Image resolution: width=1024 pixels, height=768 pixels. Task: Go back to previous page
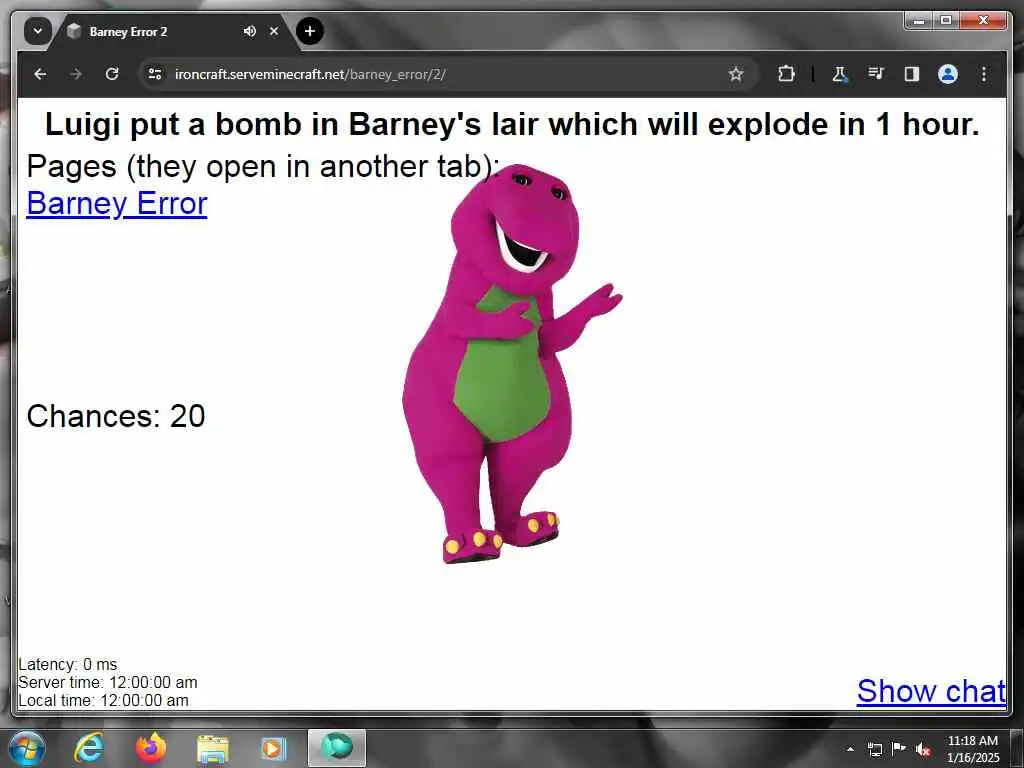[40, 74]
